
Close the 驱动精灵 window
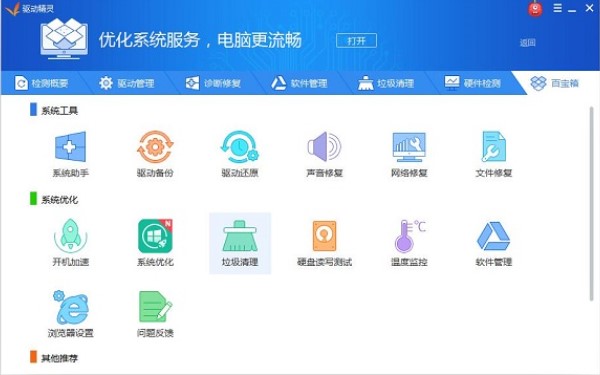point(590,8)
